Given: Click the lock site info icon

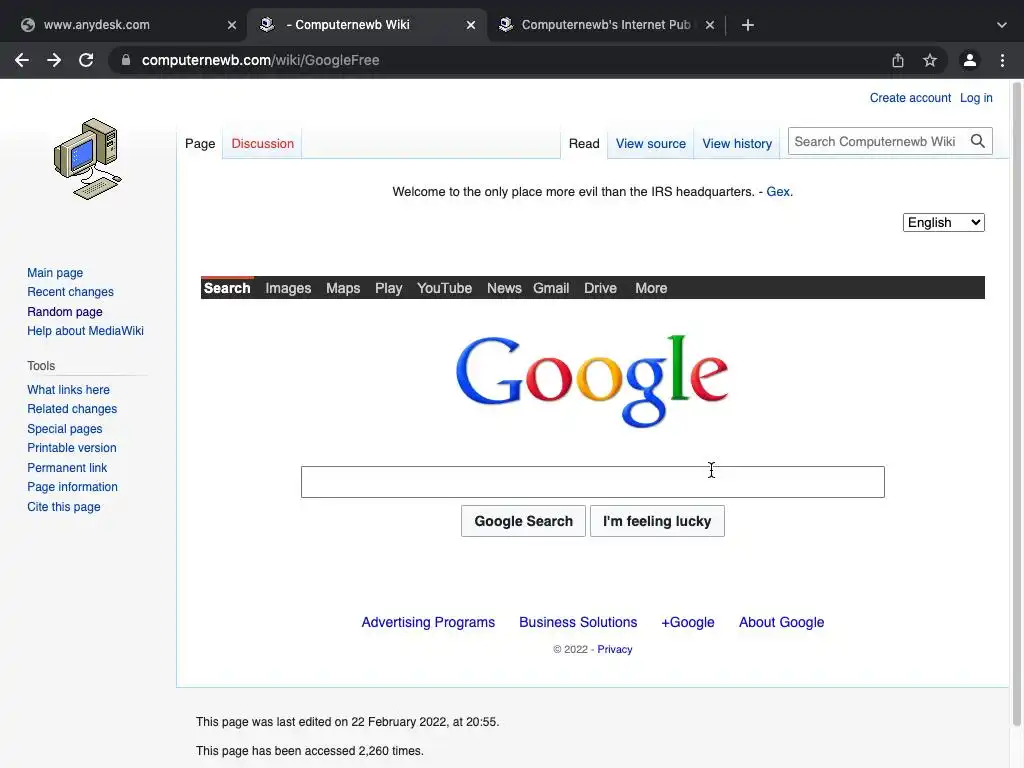Looking at the screenshot, I should coord(126,60).
